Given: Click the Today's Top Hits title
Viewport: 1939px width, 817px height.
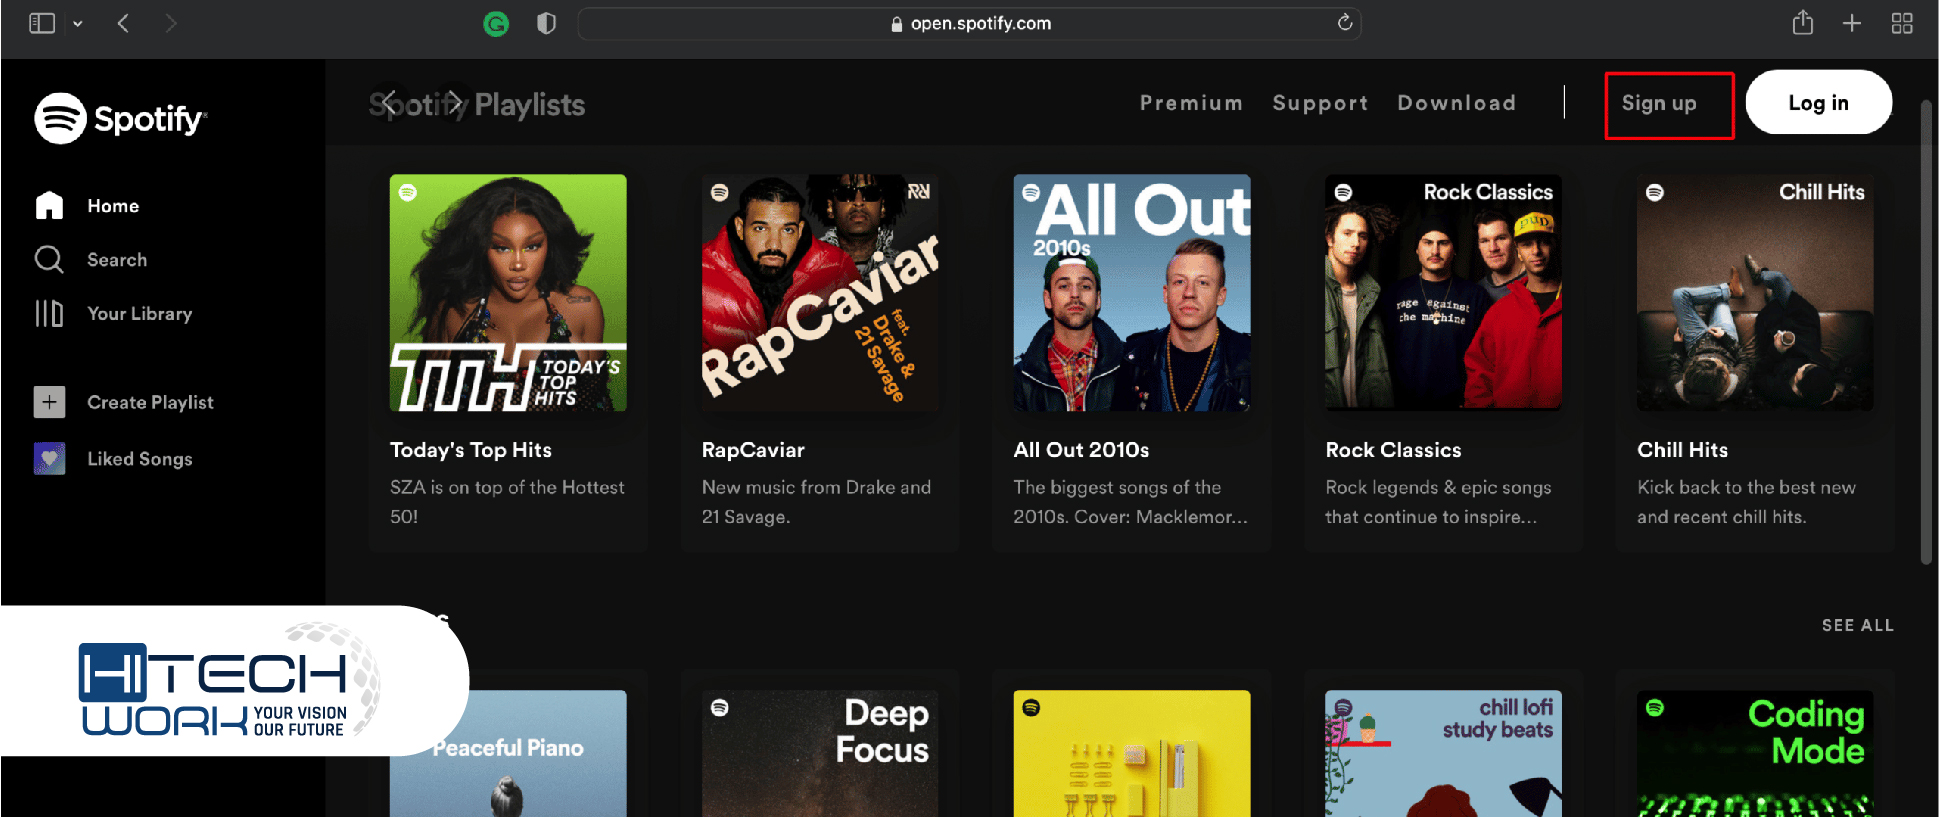Looking at the screenshot, I should pos(471,450).
